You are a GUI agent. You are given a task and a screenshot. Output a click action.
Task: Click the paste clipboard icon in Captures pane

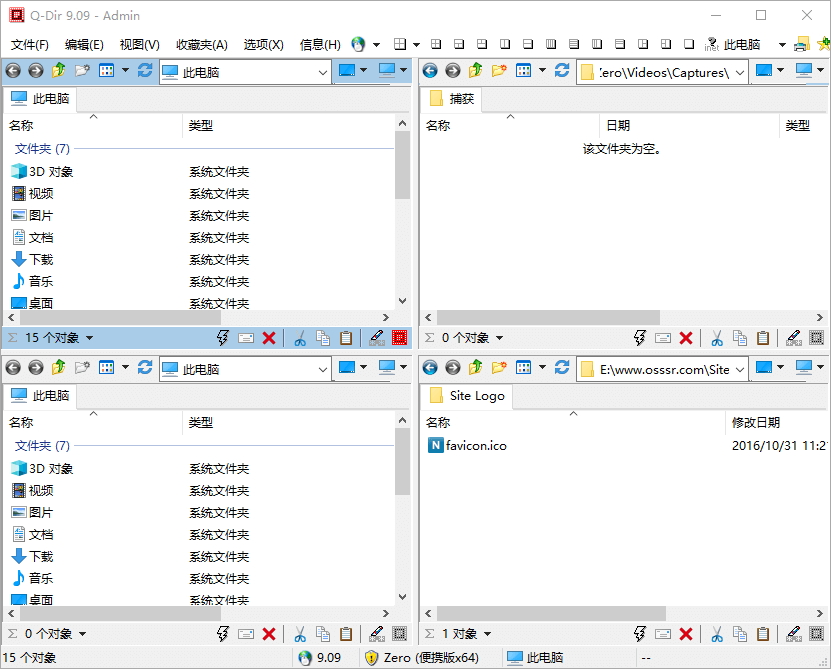tap(763, 338)
